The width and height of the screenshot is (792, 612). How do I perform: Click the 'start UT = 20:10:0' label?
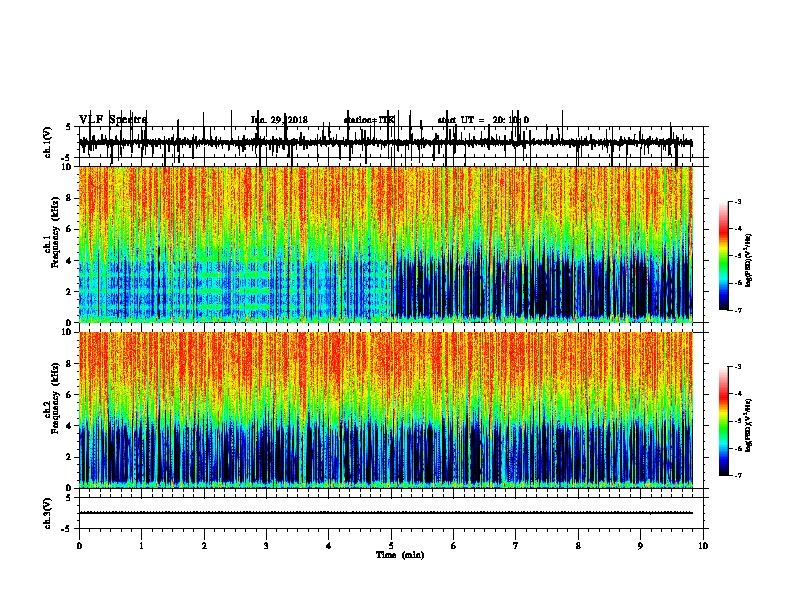(483, 120)
